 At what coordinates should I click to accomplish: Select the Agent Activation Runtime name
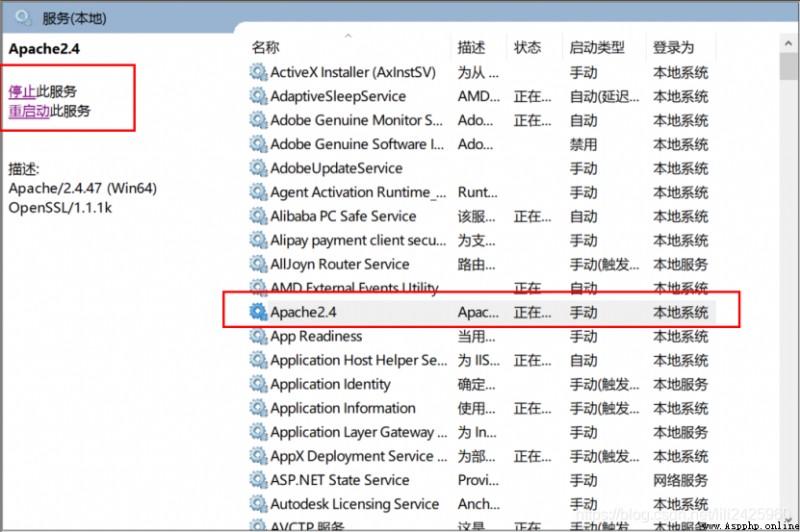[358, 192]
